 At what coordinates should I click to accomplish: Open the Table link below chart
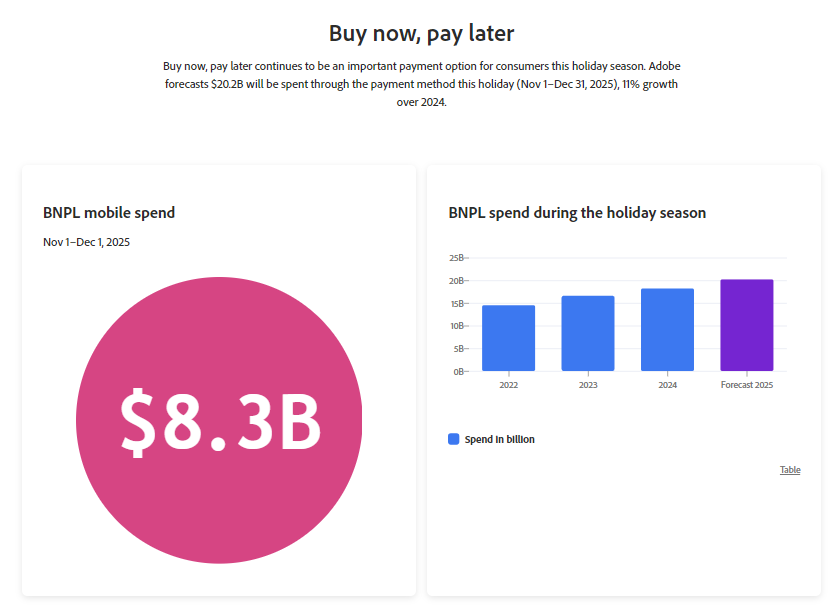pos(790,470)
